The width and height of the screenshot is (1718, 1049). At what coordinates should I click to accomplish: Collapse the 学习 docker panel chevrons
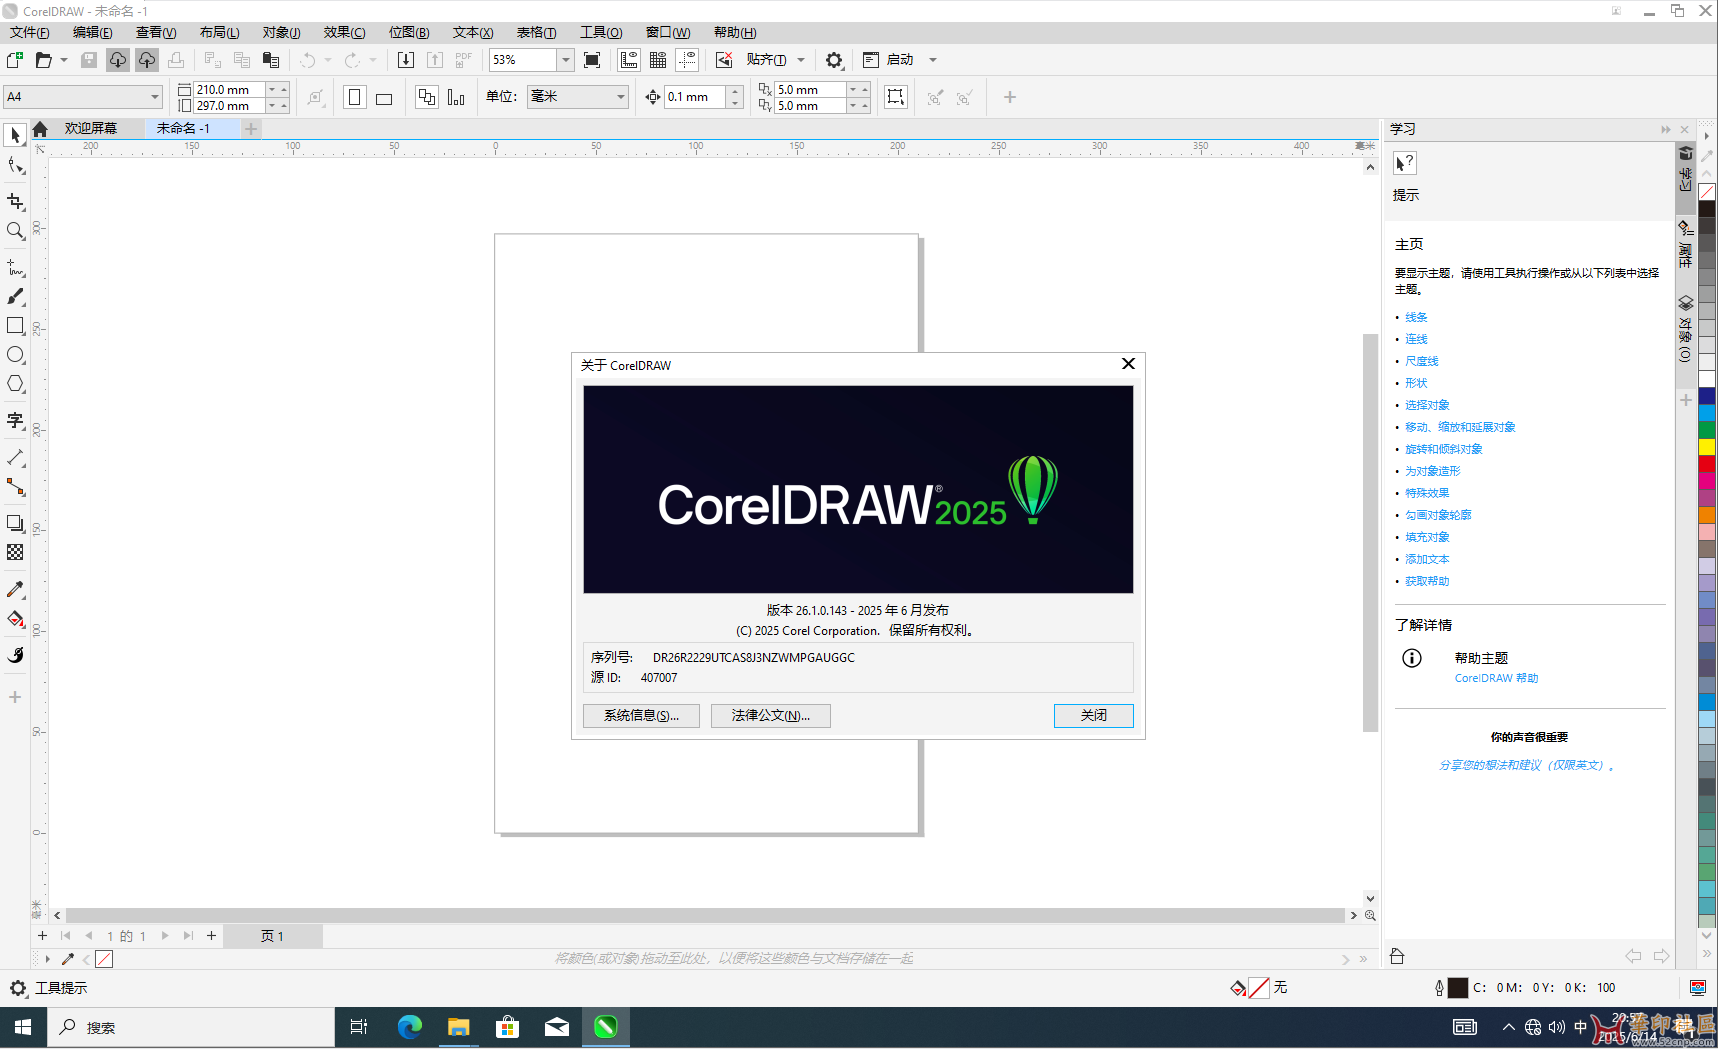[x=1665, y=129]
